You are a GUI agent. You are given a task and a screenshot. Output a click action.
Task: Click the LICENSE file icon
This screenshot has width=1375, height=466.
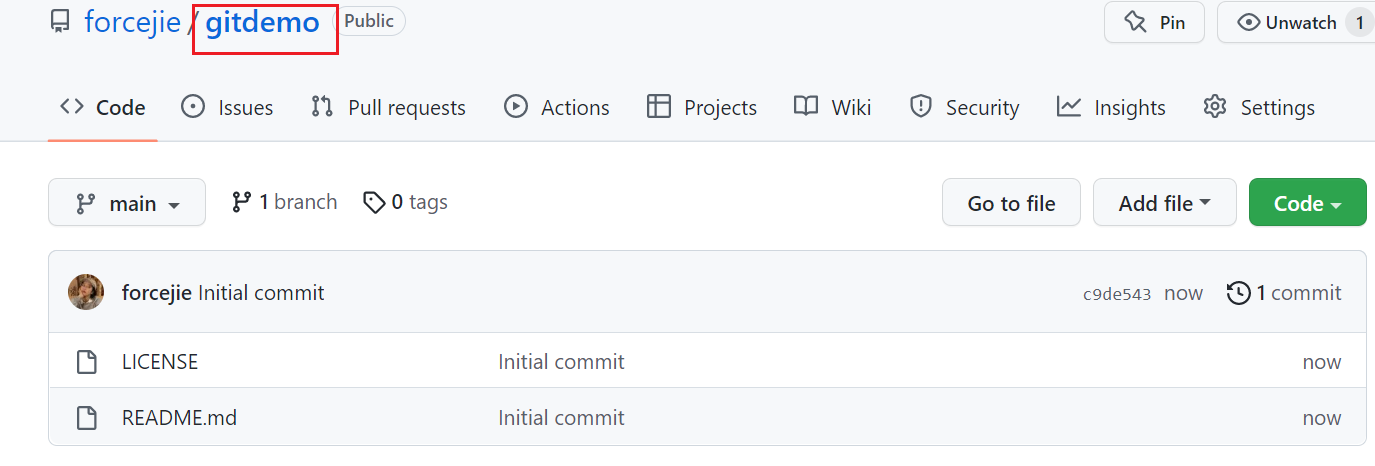(87, 362)
